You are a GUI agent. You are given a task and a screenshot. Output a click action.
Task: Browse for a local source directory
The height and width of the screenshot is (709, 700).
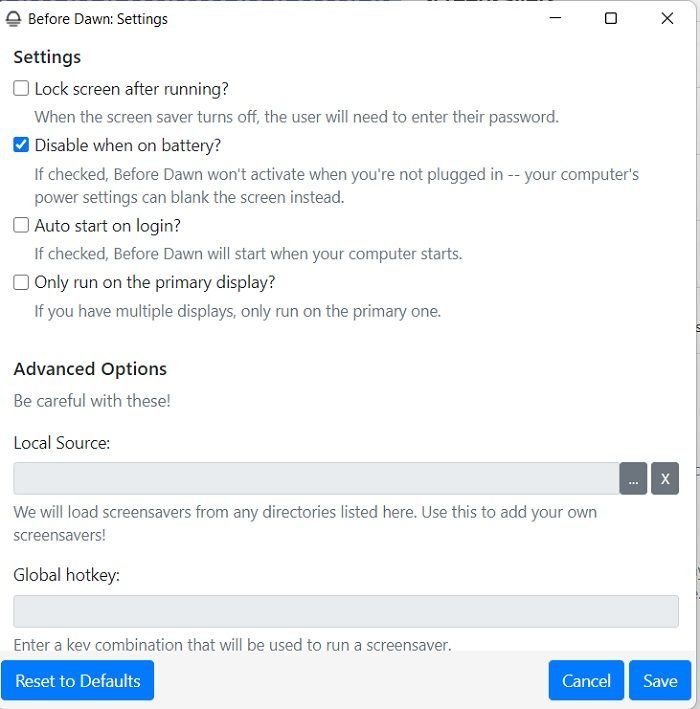(x=633, y=479)
